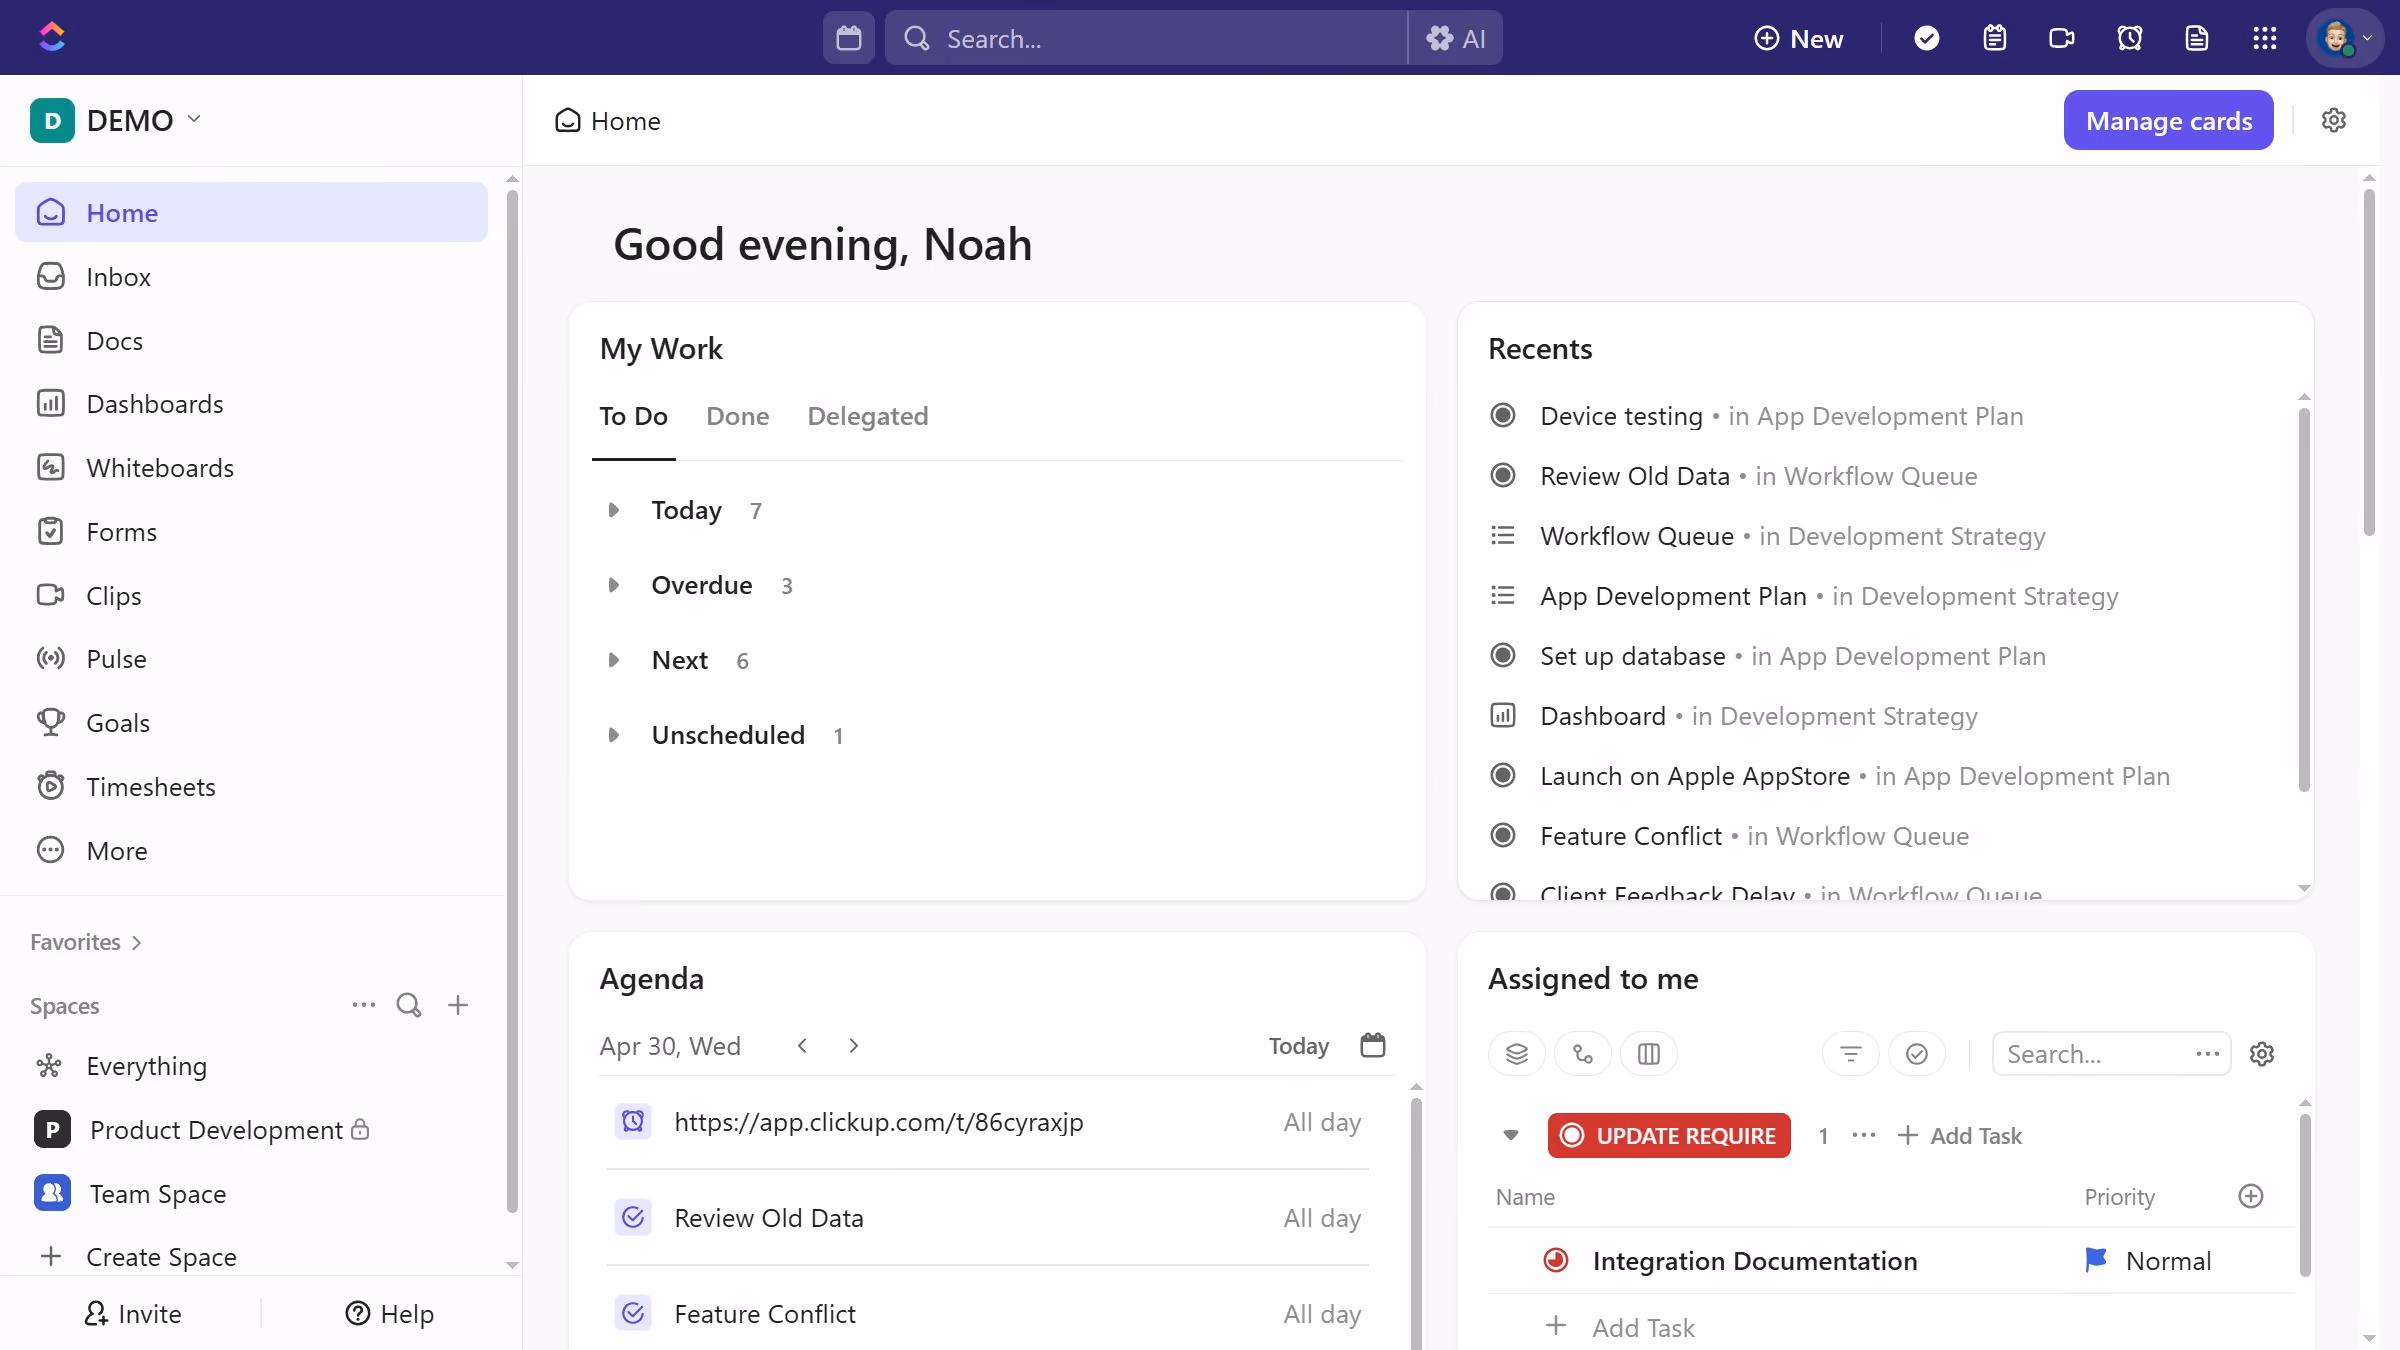This screenshot has height=1350, width=2400.
Task: Open the apps grid icon in top bar
Action: 2265,38
